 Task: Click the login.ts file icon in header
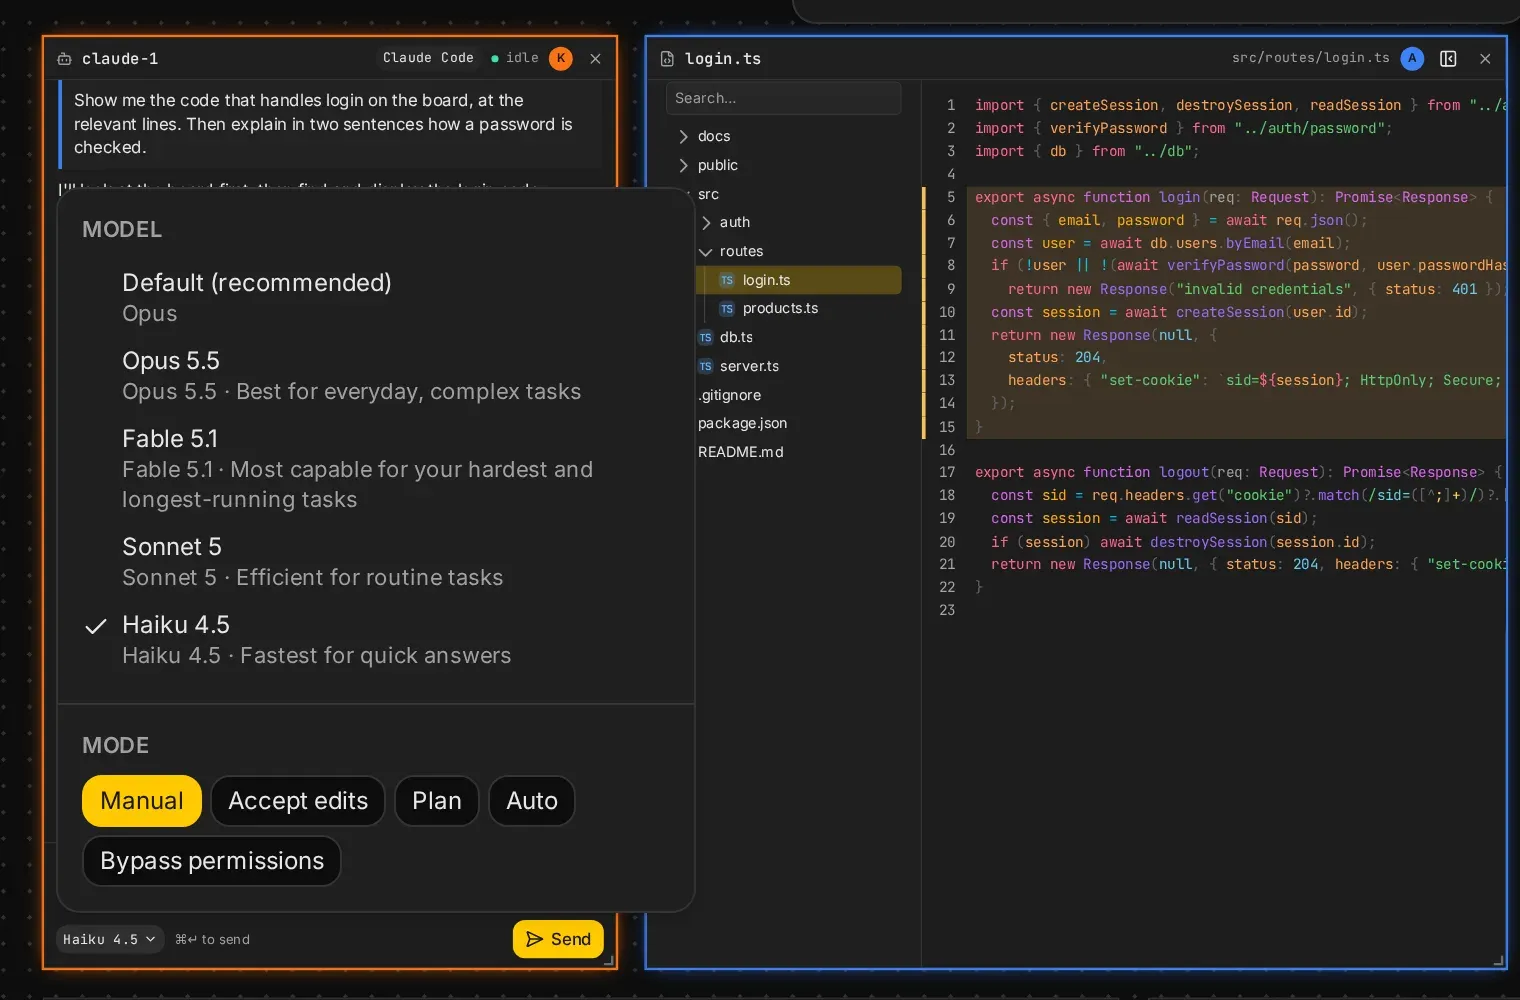click(x=667, y=59)
